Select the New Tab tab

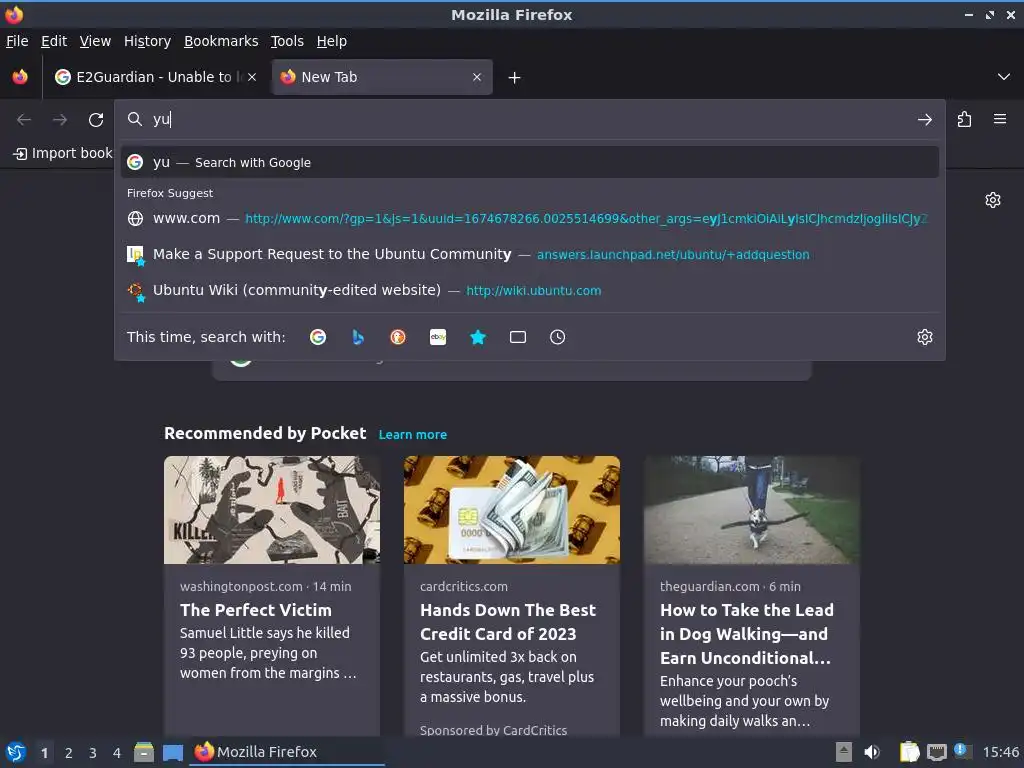(x=382, y=77)
